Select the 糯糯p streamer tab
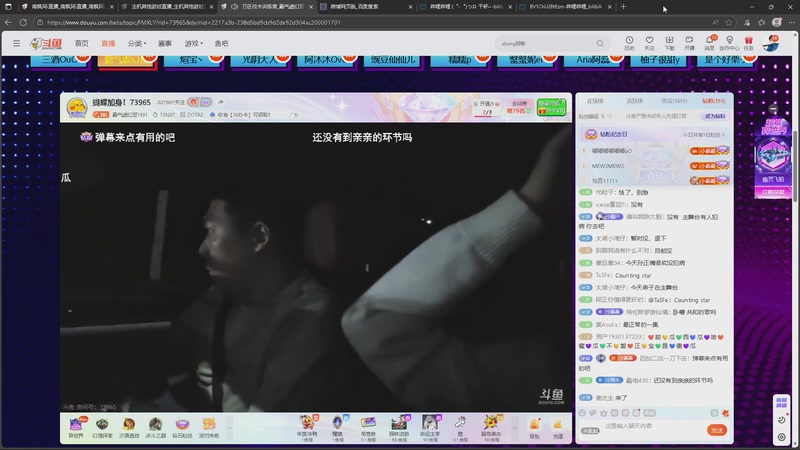800x450 pixels. click(460, 61)
